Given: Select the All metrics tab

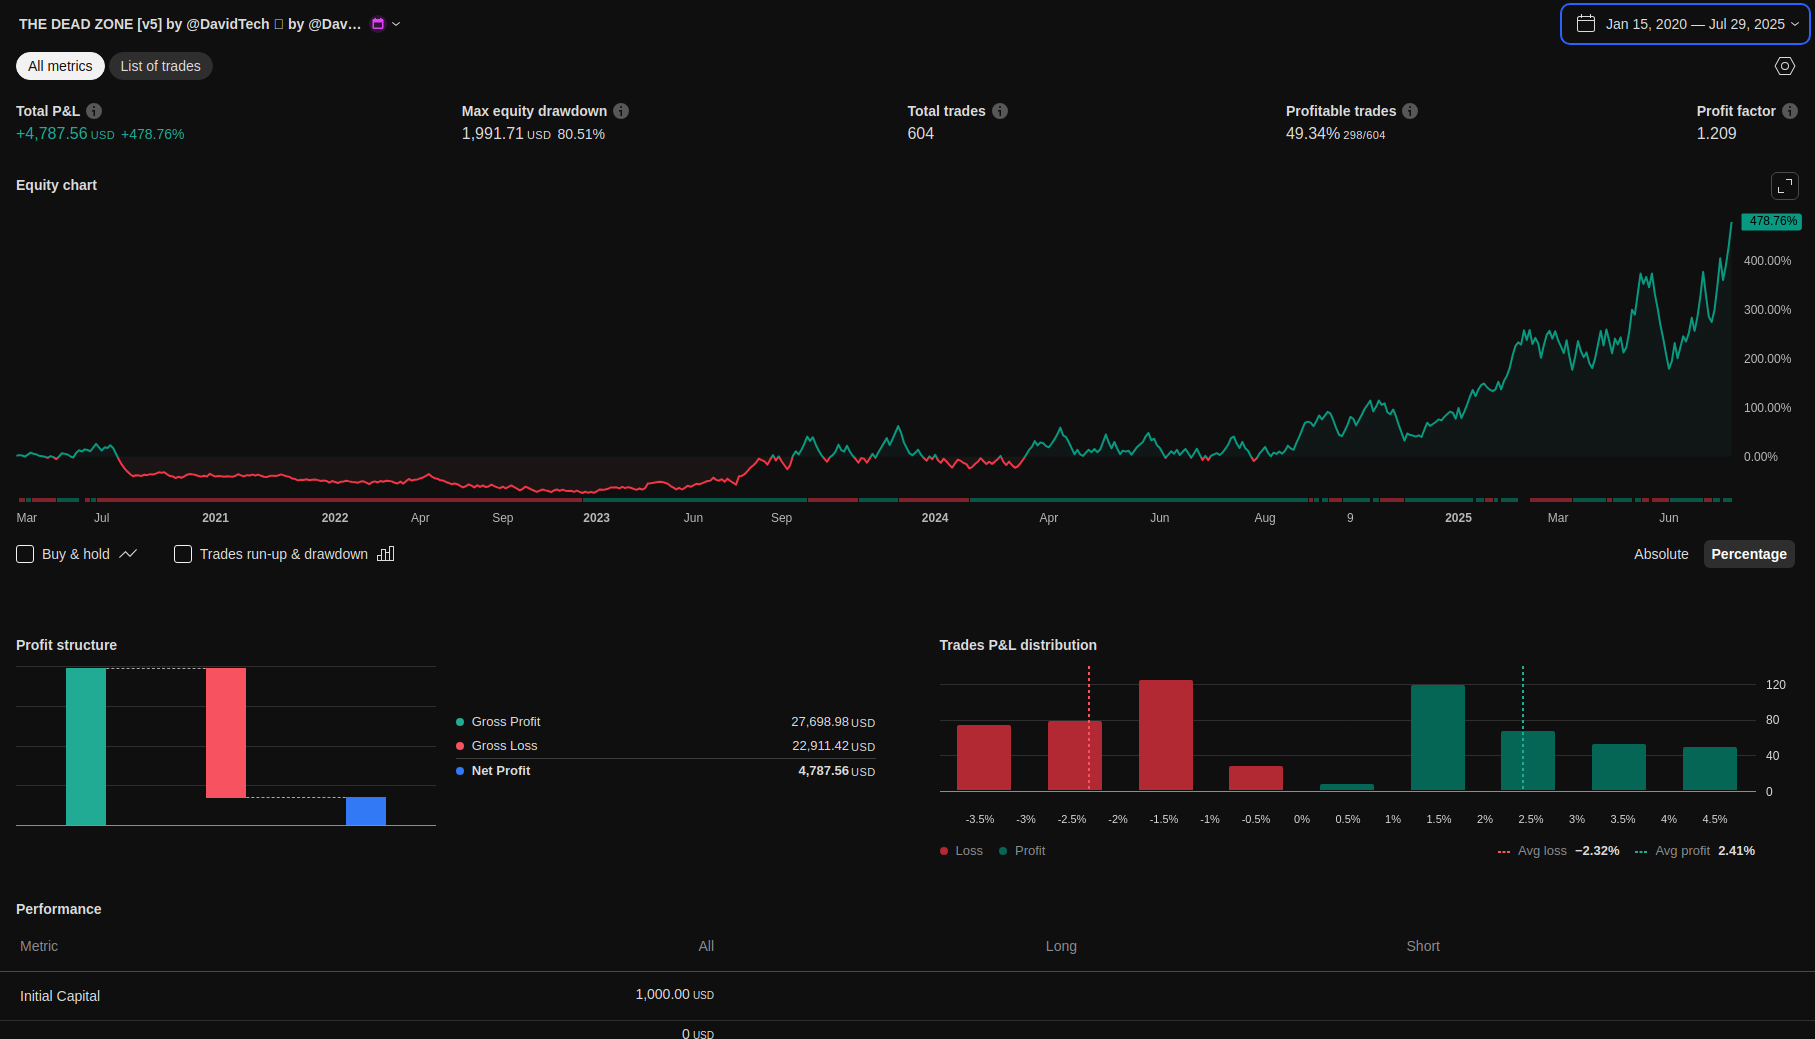Looking at the screenshot, I should (60, 66).
